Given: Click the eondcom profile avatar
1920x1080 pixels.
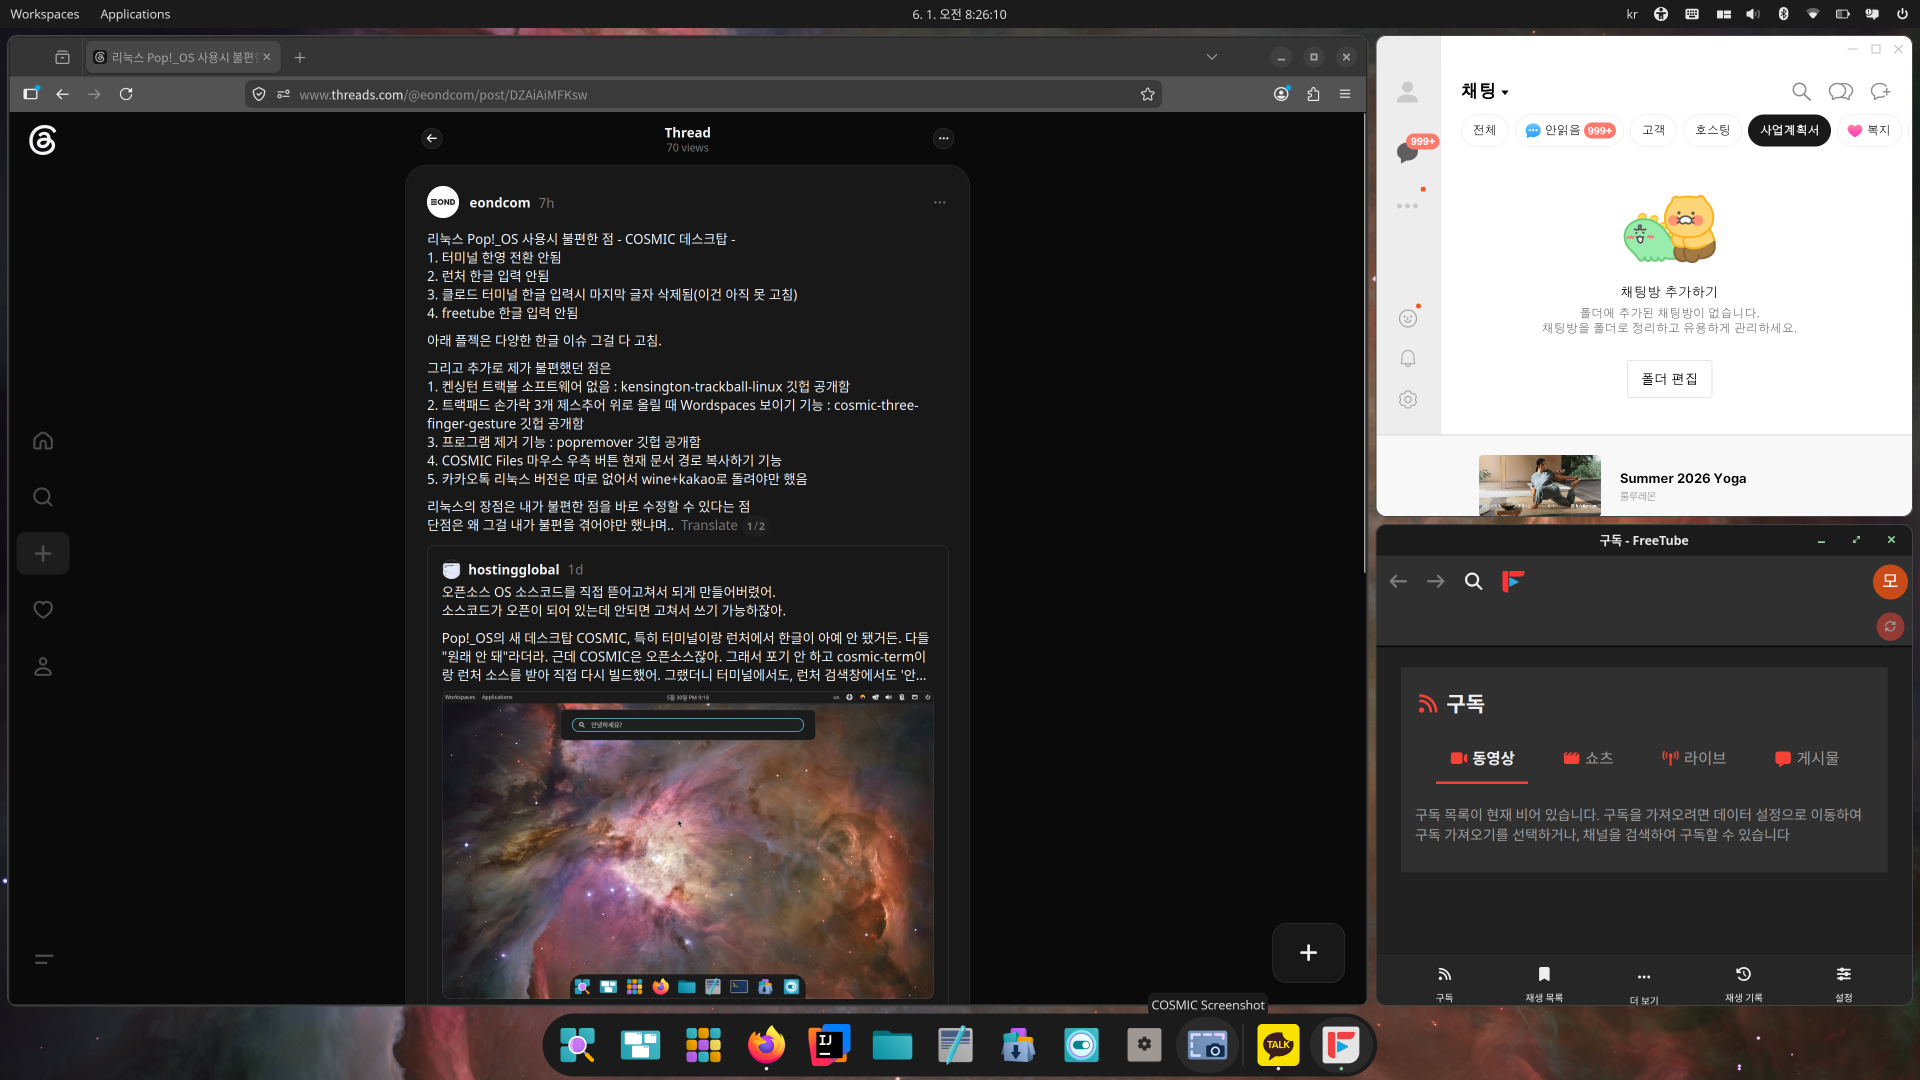Looking at the screenshot, I should pos(443,202).
